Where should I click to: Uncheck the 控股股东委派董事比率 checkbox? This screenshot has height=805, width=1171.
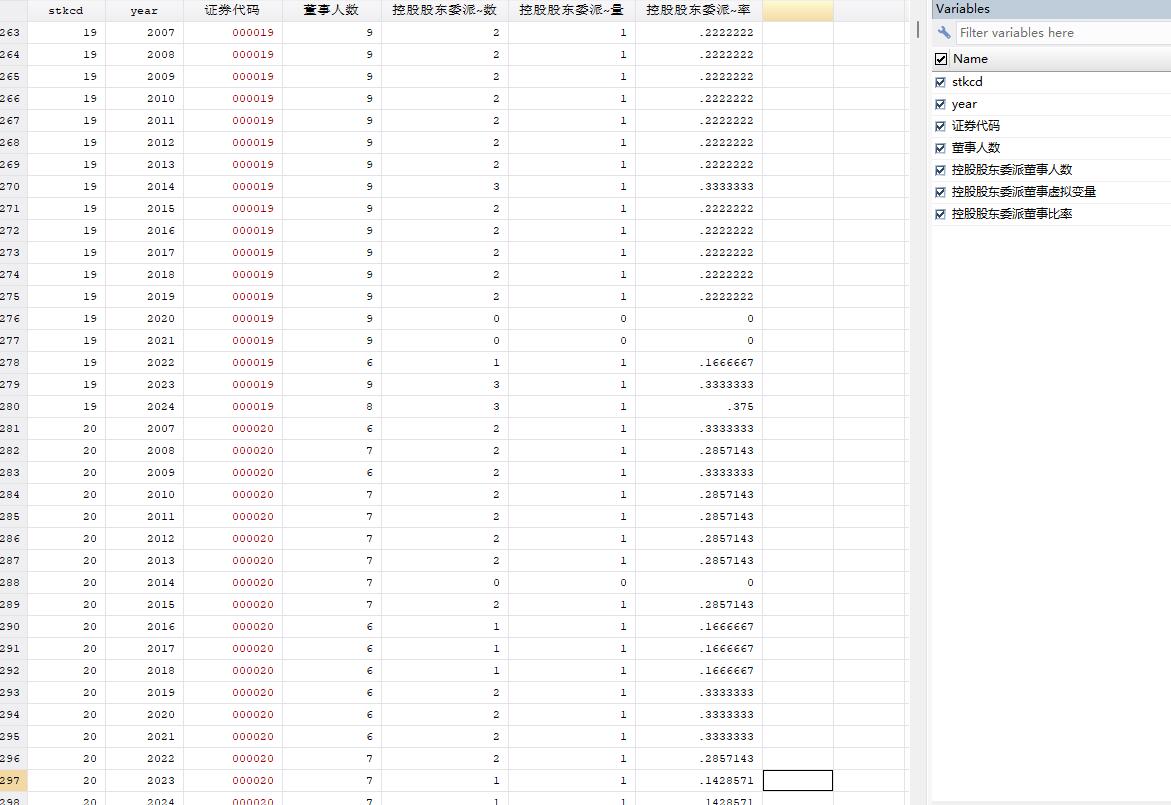[940, 214]
